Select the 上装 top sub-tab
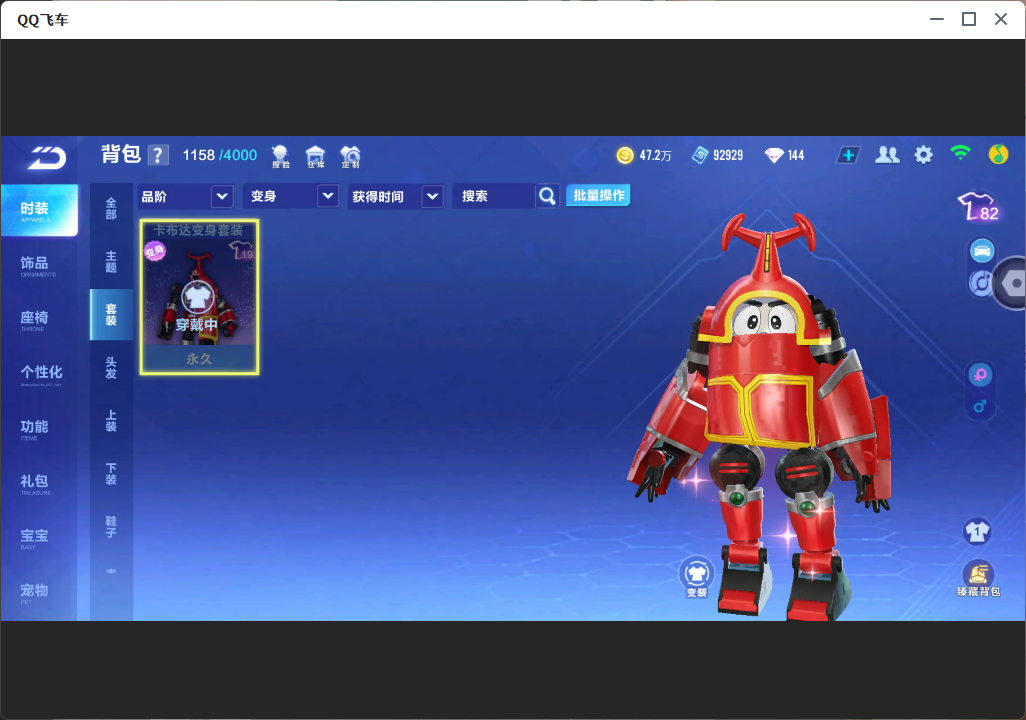1026x720 pixels. click(x=111, y=421)
